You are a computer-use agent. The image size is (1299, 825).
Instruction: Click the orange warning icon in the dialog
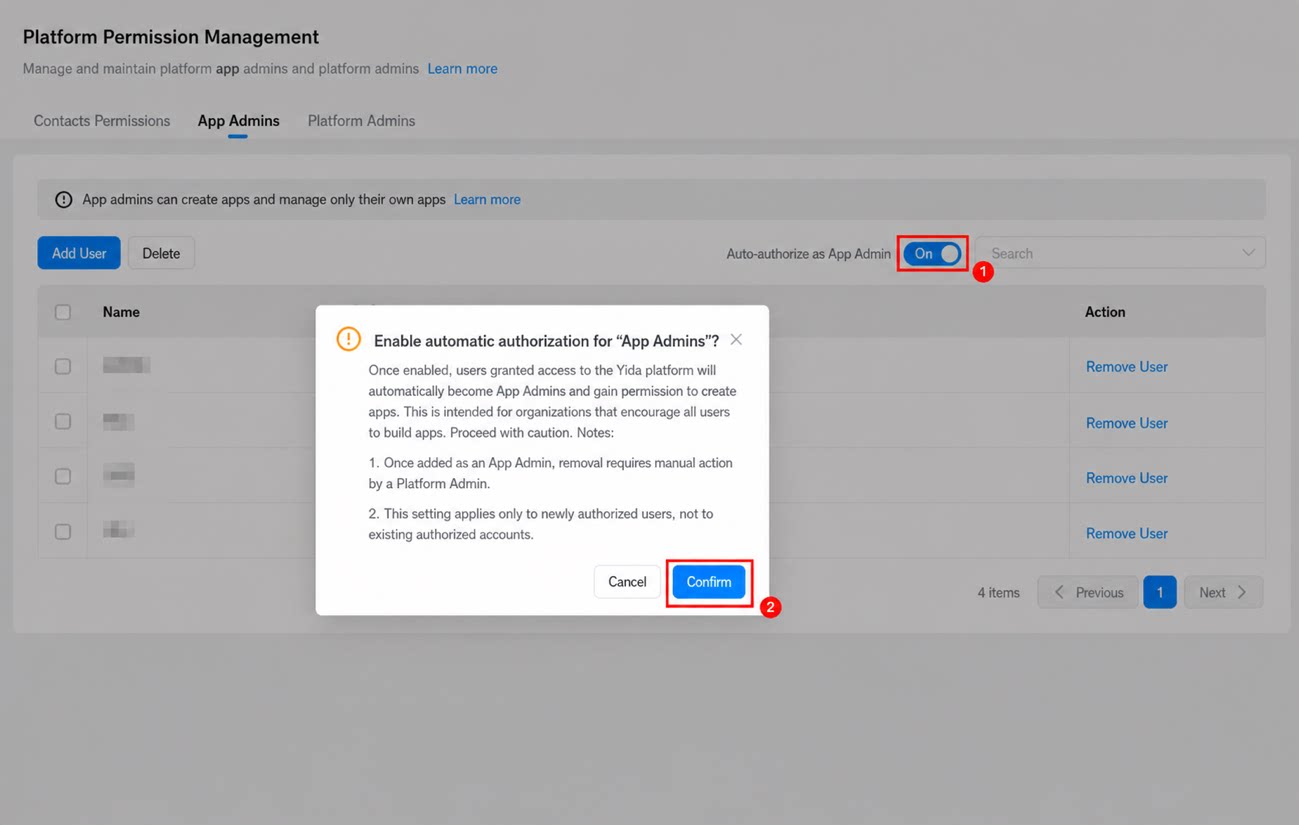(348, 339)
